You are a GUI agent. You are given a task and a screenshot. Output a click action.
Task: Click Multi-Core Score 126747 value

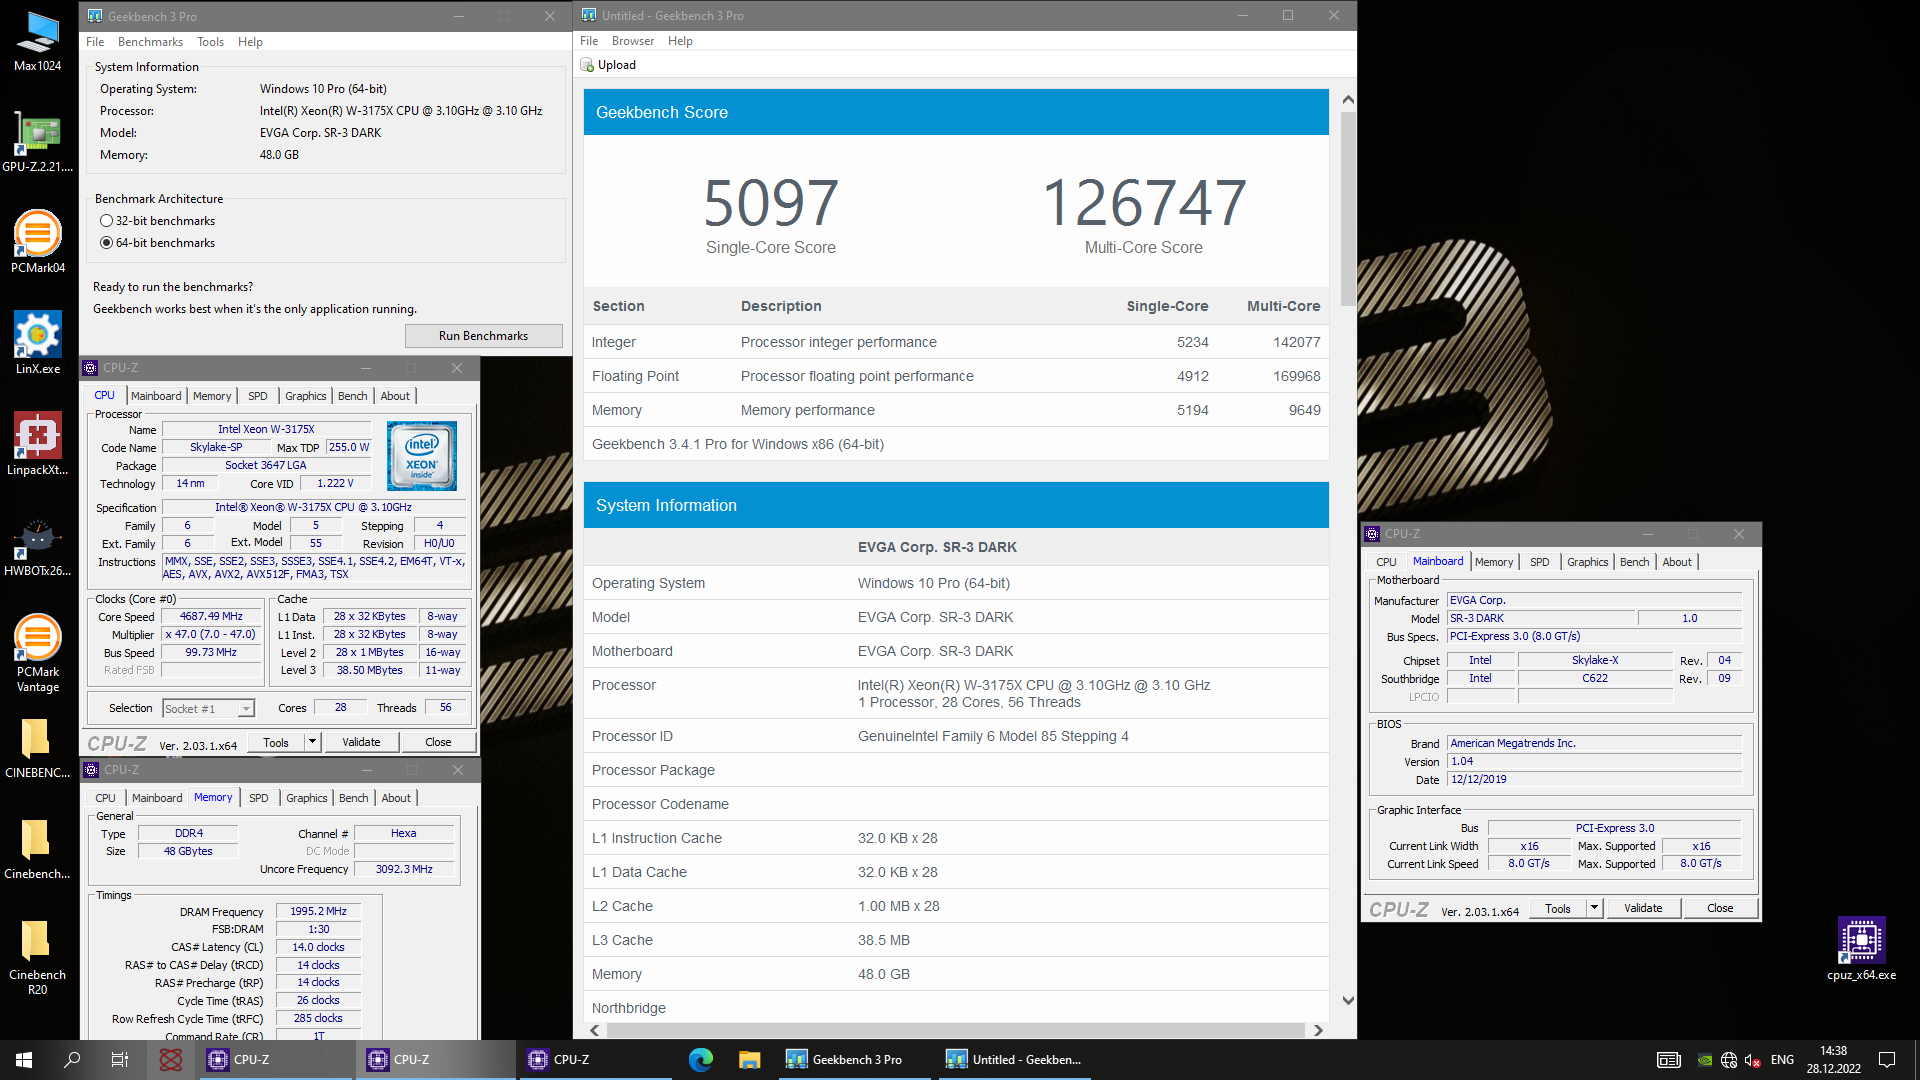tap(1144, 203)
